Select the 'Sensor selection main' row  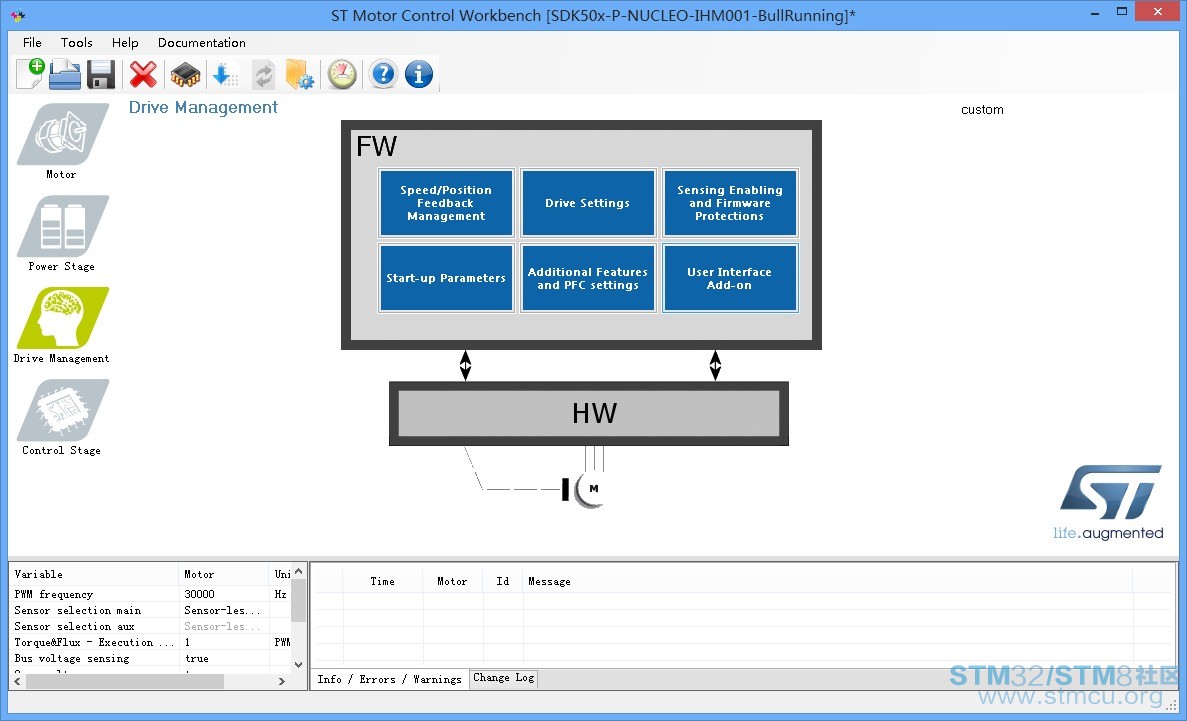[151, 610]
